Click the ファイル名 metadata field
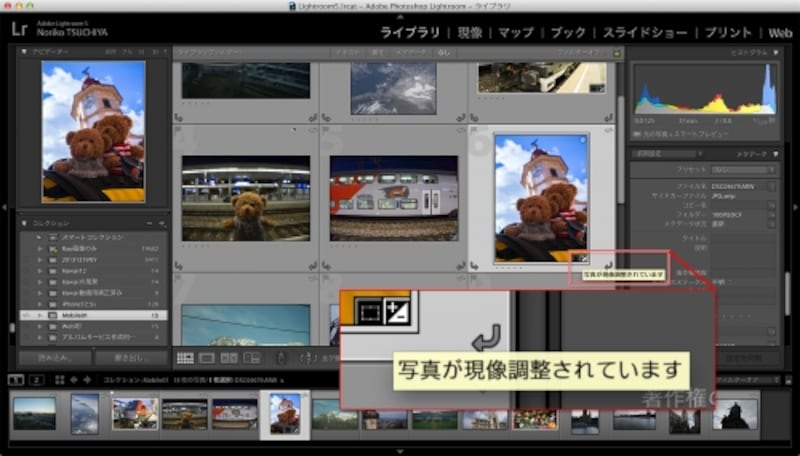The height and width of the screenshot is (456, 800). point(740,187)
